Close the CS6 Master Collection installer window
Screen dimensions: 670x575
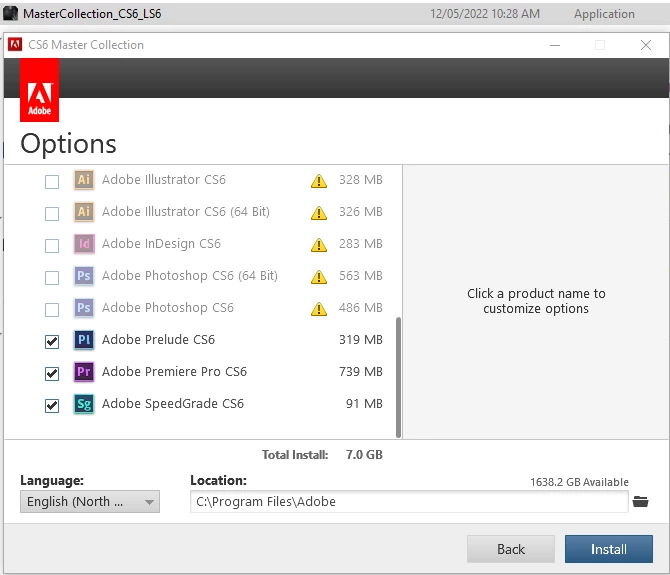[646, 45]
